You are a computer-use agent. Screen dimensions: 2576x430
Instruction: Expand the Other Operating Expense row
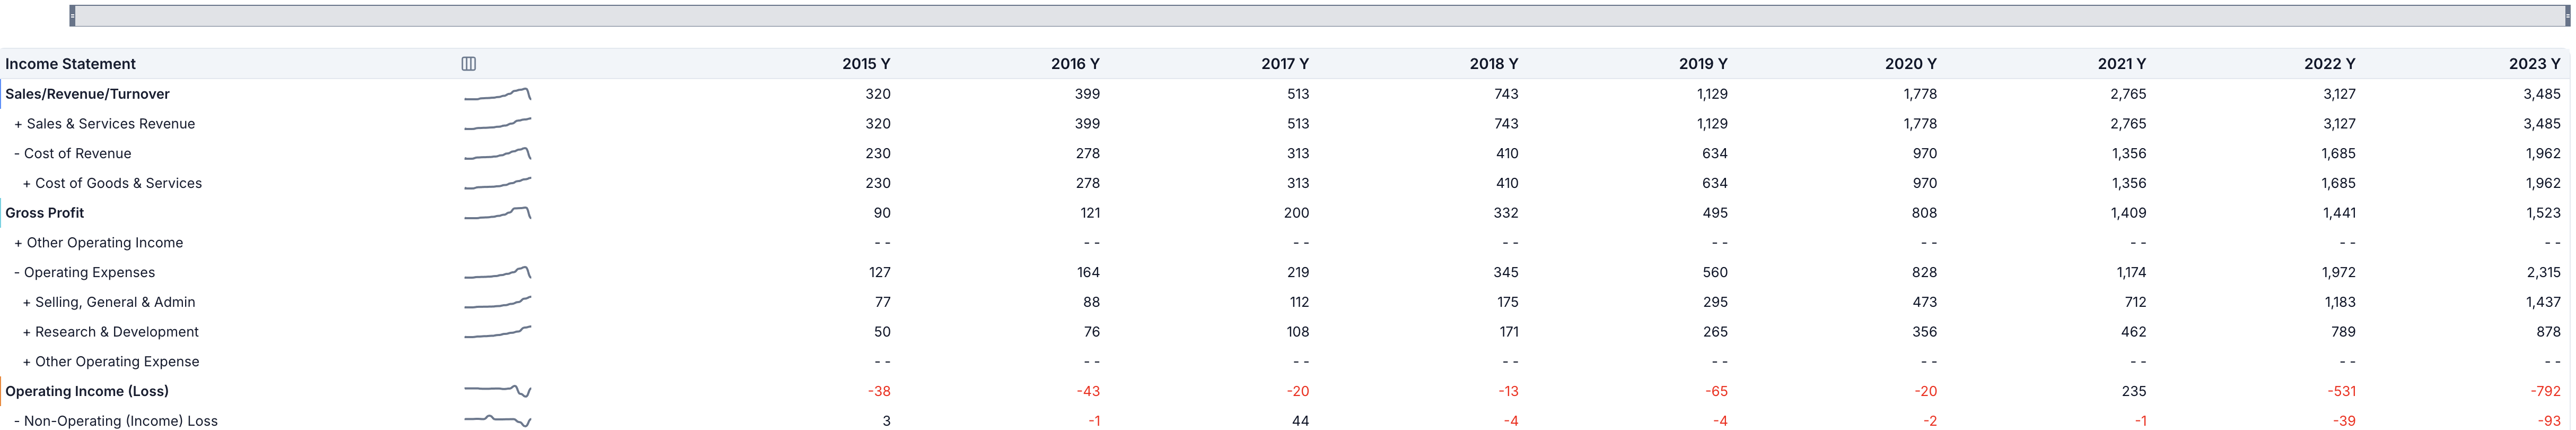point(27,362)
